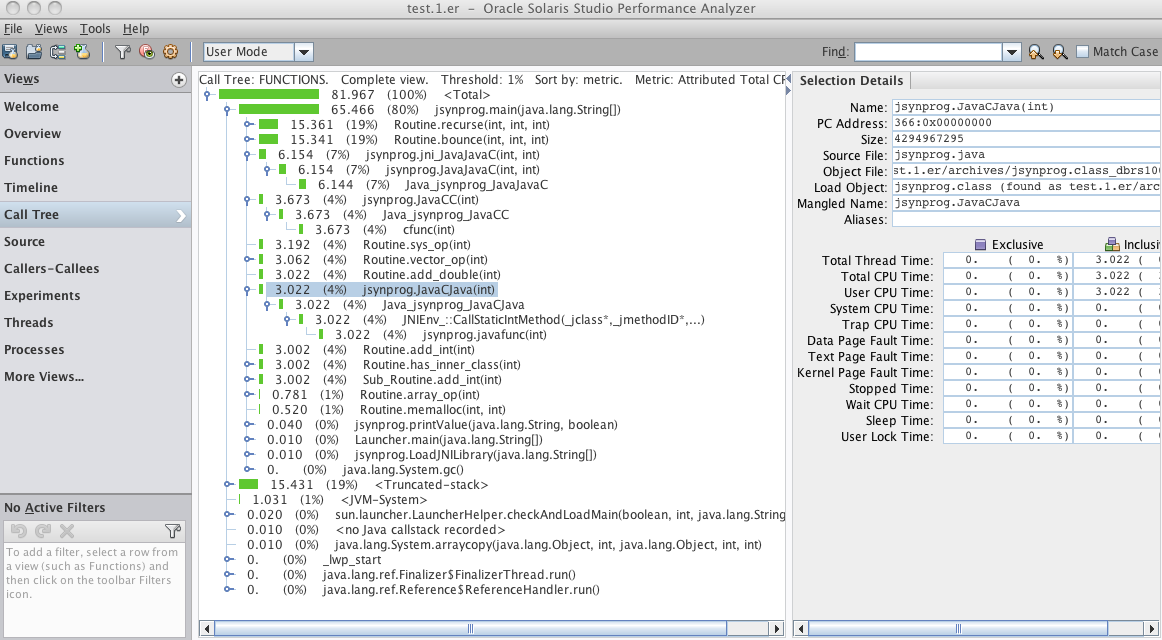Collapse the JNIEnv_::CallStaticIntMethod node
The width and height of the screenshot is (1162, 640).
[x=288, y=319]
